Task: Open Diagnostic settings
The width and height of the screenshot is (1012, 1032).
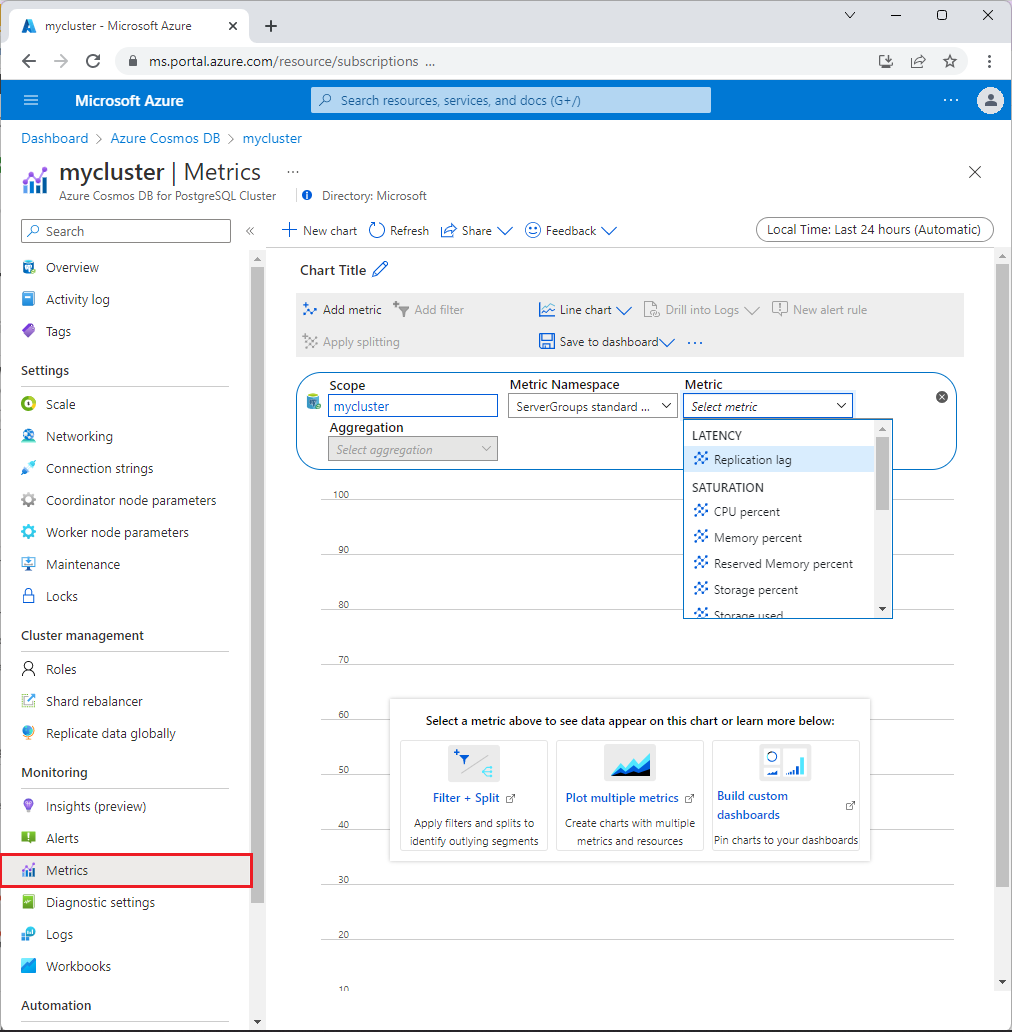Action: point(100,902)
